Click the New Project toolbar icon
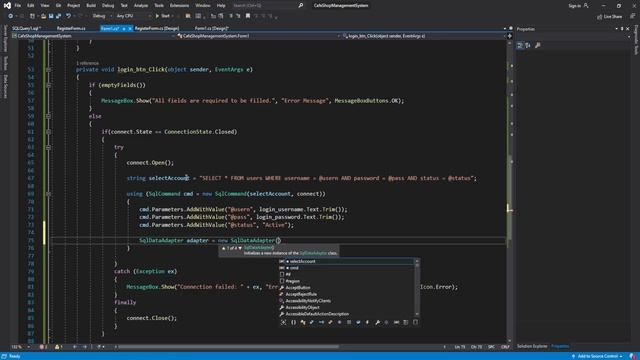This screenshot has width=640, height=360. [x=32, y=16]
